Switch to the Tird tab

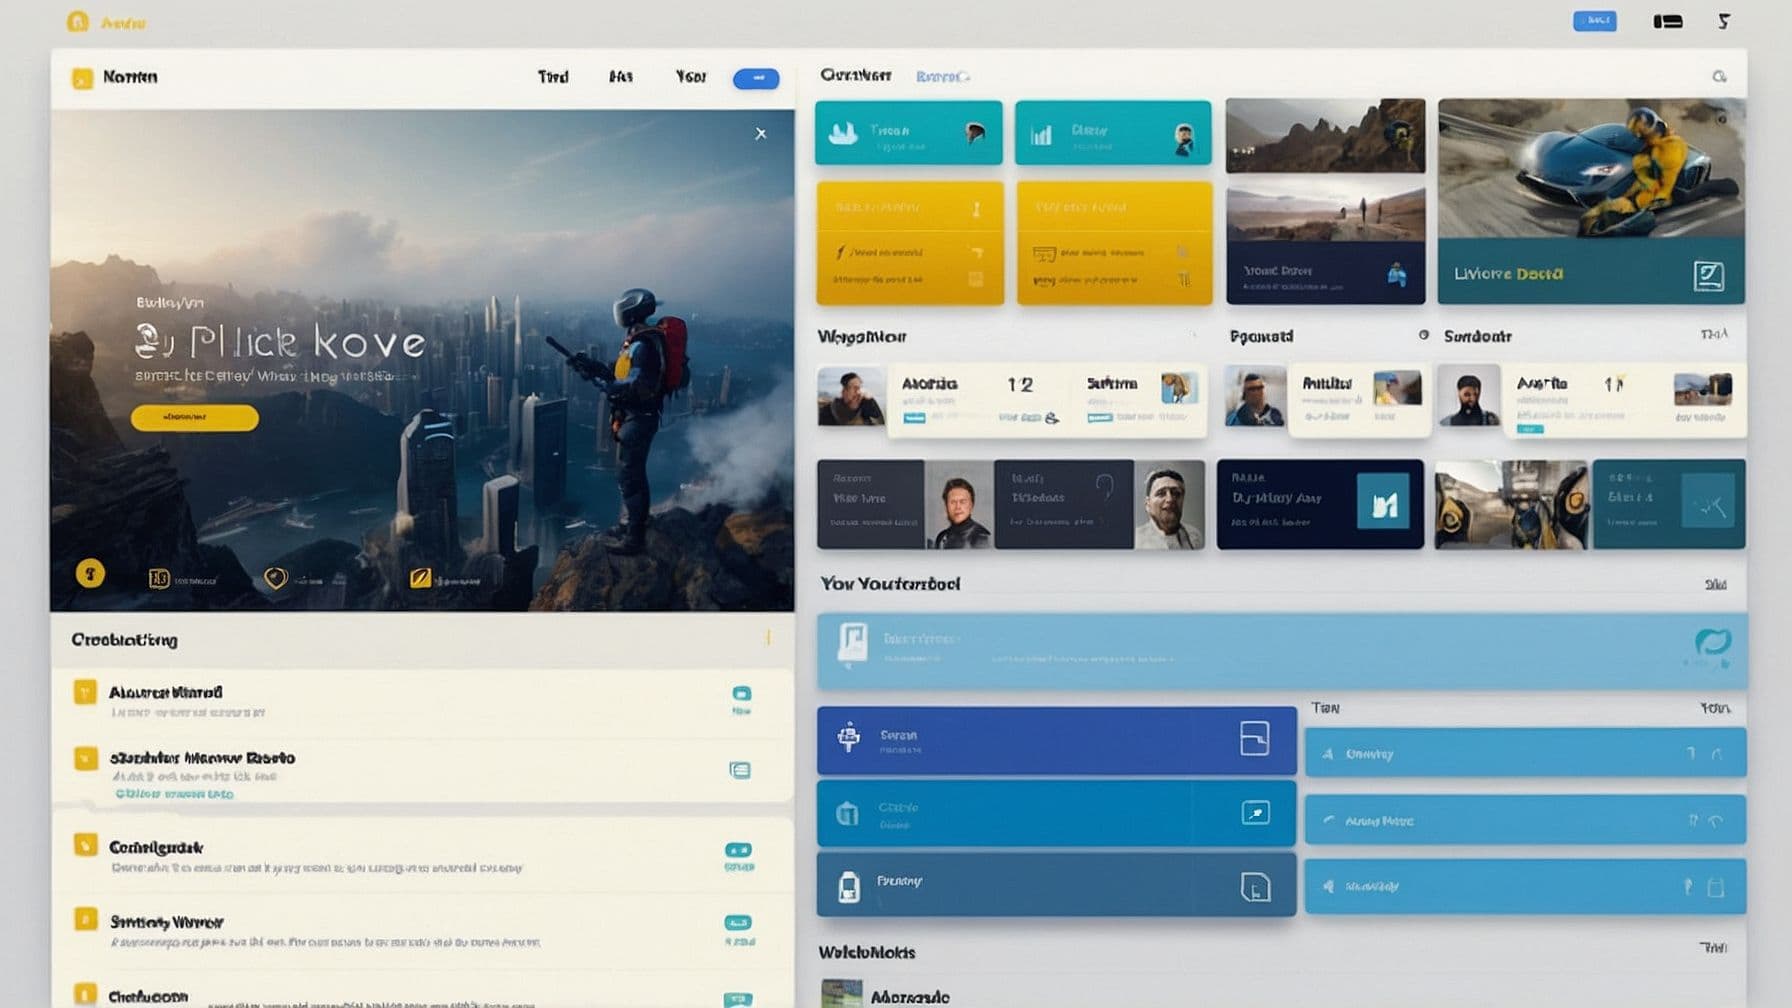click(552, 77)
